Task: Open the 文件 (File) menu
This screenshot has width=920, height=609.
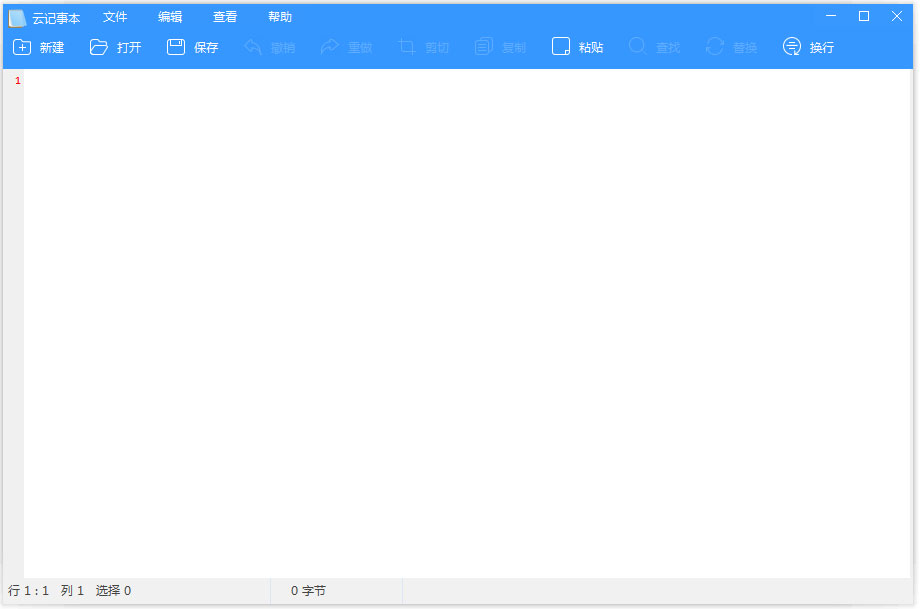Action: [x=115, y=17]
